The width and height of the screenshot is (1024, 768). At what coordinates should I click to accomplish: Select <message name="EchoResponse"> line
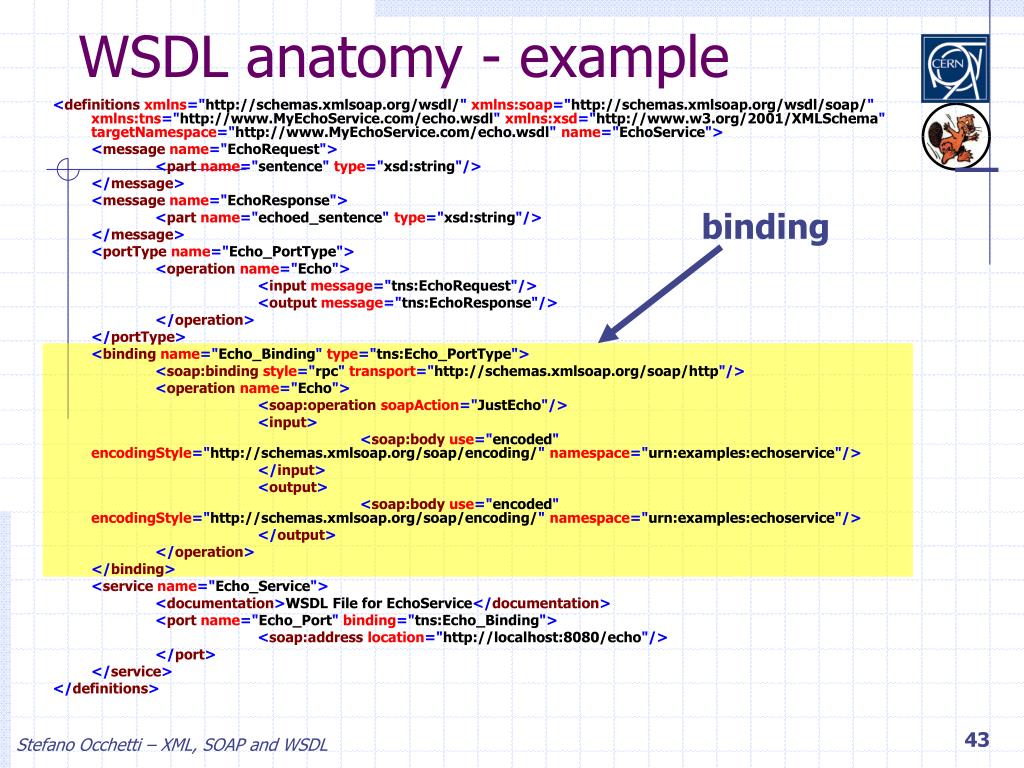[x=219, y=200]
